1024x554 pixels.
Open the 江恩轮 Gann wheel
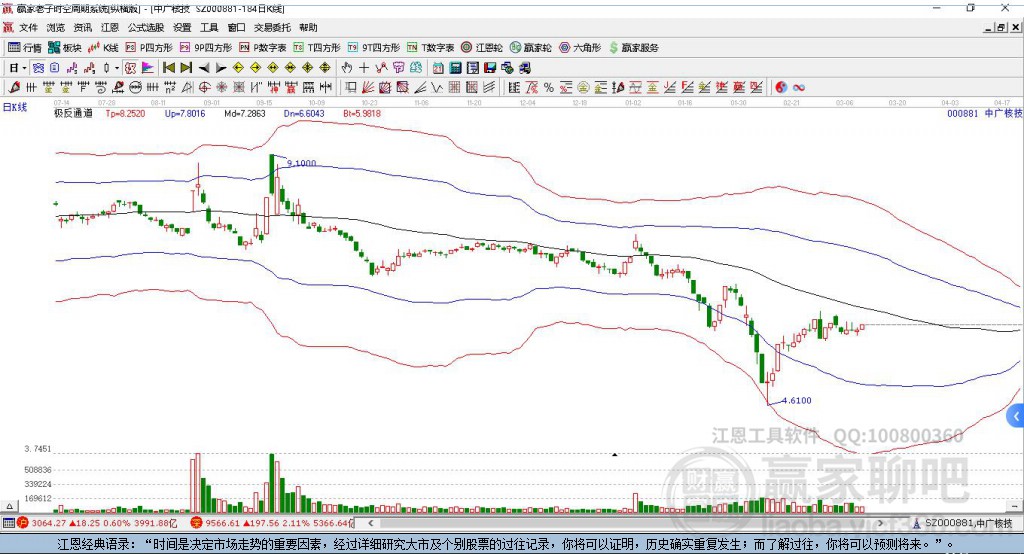coord(482,48)
